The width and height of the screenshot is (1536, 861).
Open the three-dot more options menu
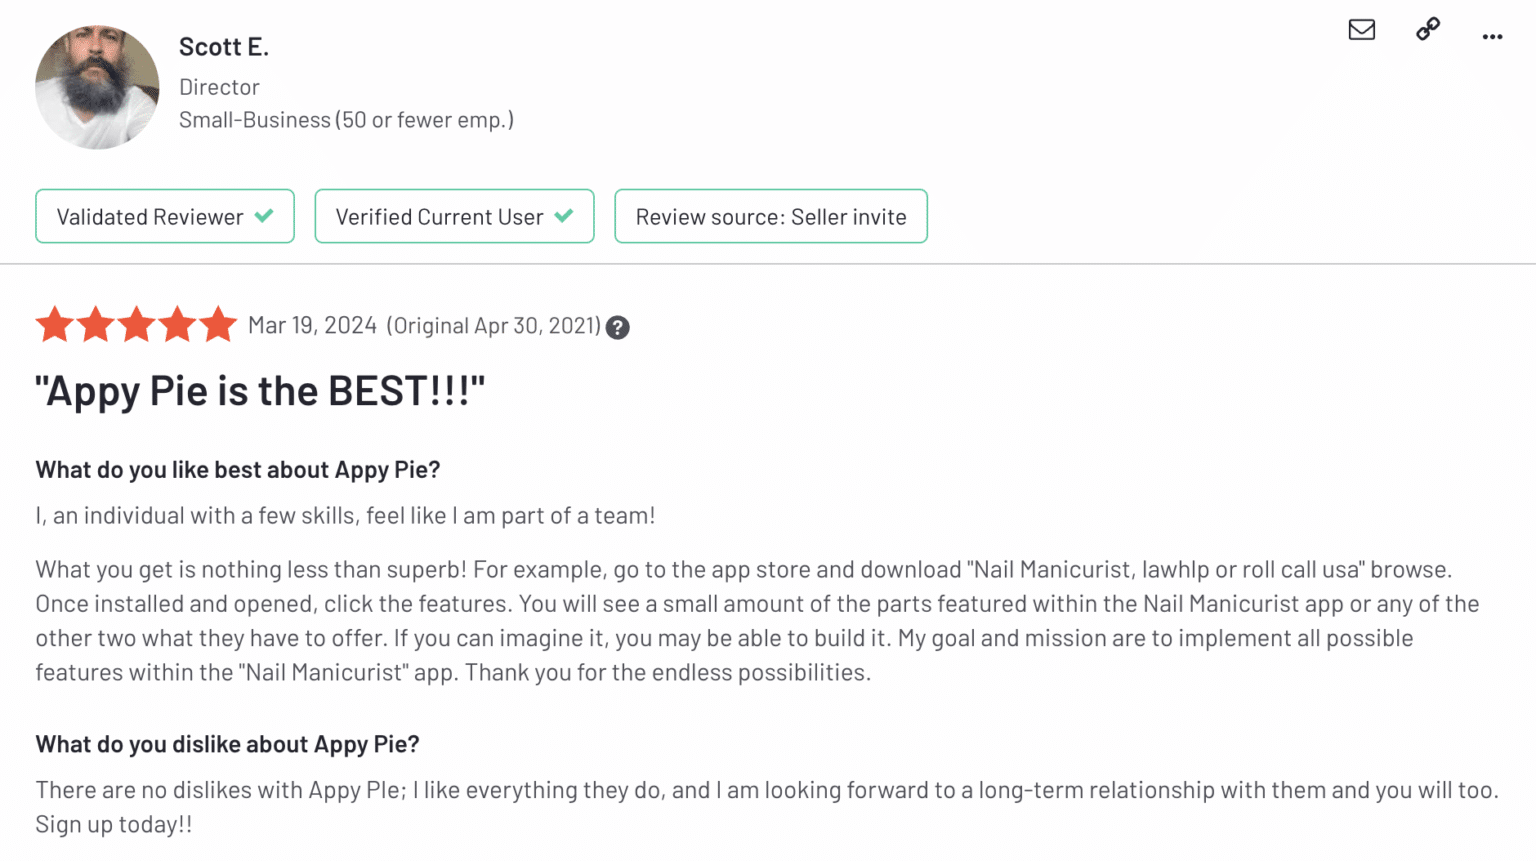pos(1492,37)
